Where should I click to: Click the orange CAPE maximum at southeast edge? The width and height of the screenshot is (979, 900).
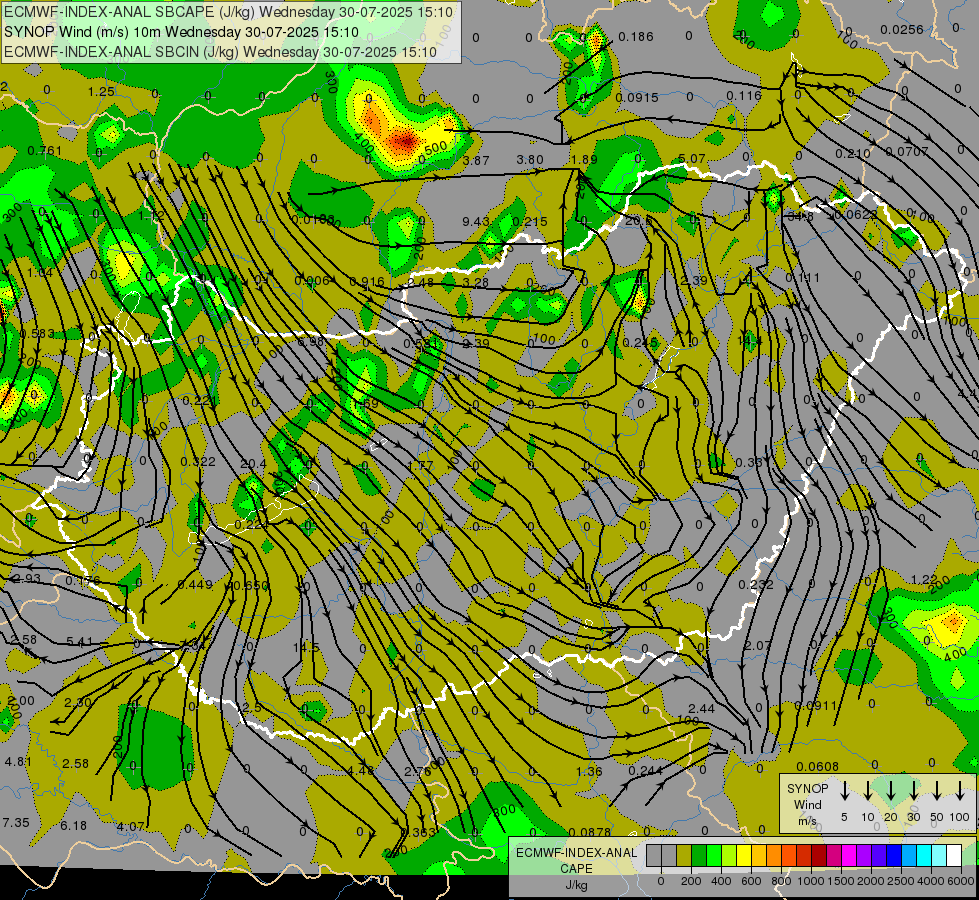tap(953, 620)
